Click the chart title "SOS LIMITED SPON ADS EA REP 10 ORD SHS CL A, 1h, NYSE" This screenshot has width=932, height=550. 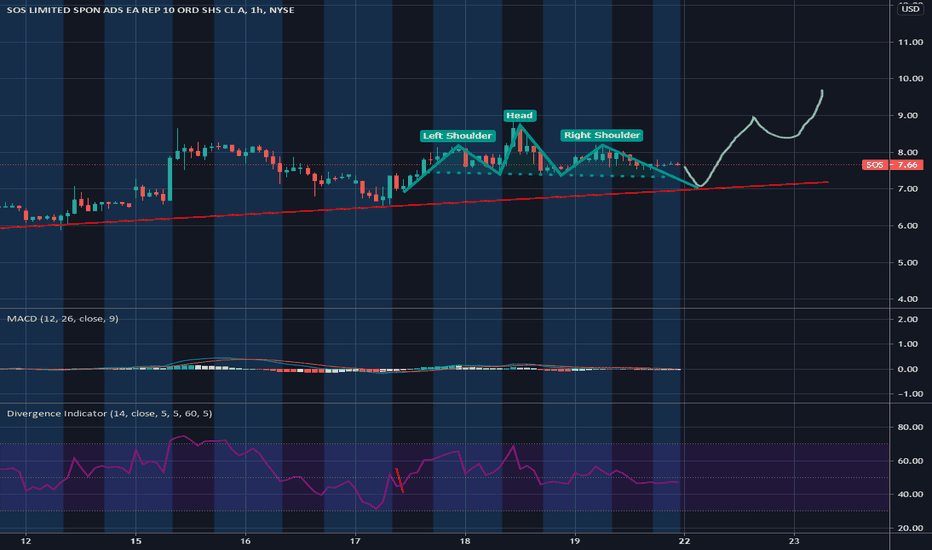click(150, 10)
